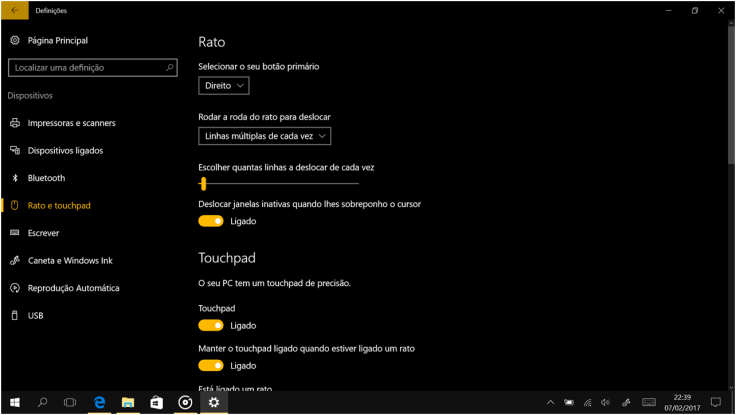Expand the Linhas múltiplas de cada vez dropdown
Viewport: 736px width, 415px height.
click(x=264, y=136)
